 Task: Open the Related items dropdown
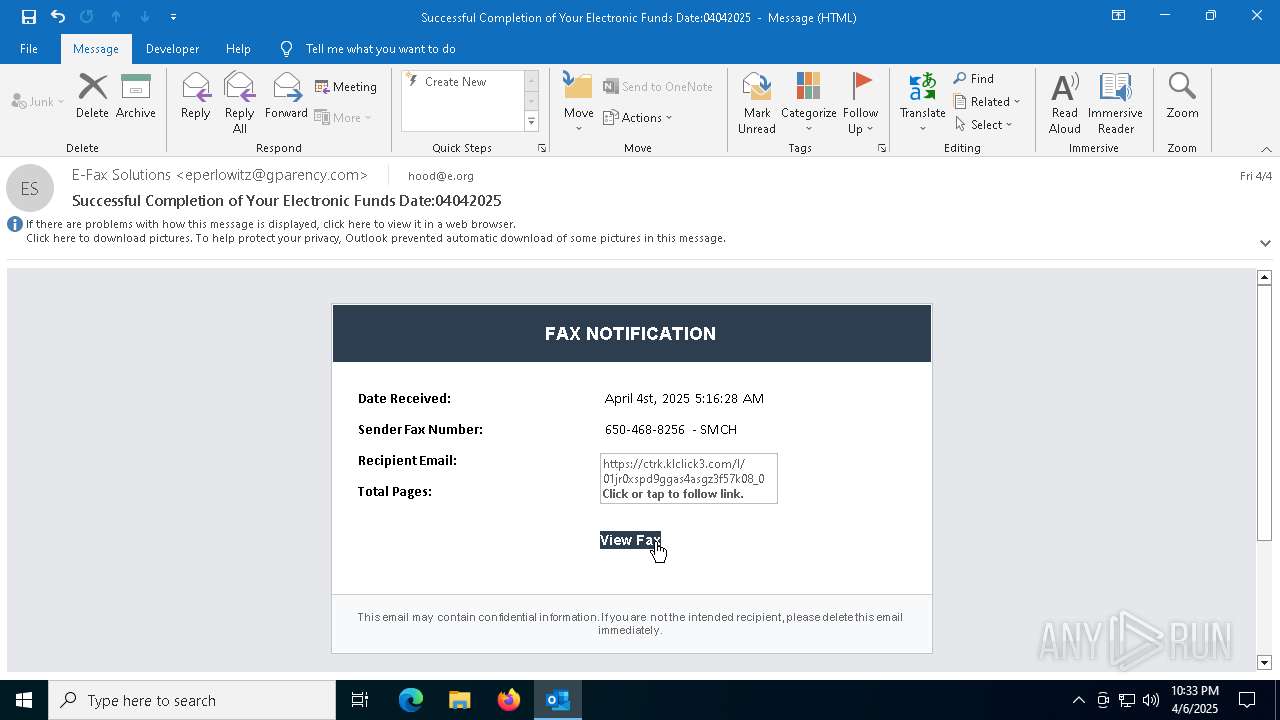point(987,102)
